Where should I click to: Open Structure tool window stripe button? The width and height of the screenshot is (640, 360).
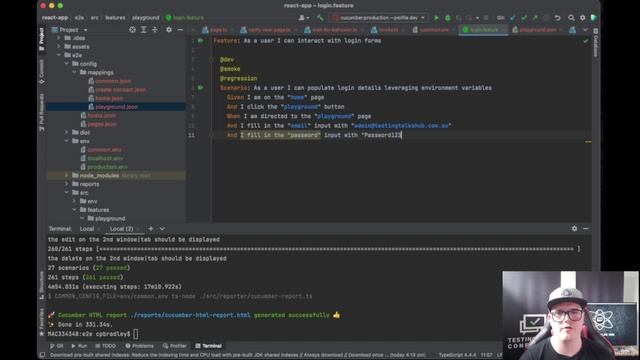(42, 285)
